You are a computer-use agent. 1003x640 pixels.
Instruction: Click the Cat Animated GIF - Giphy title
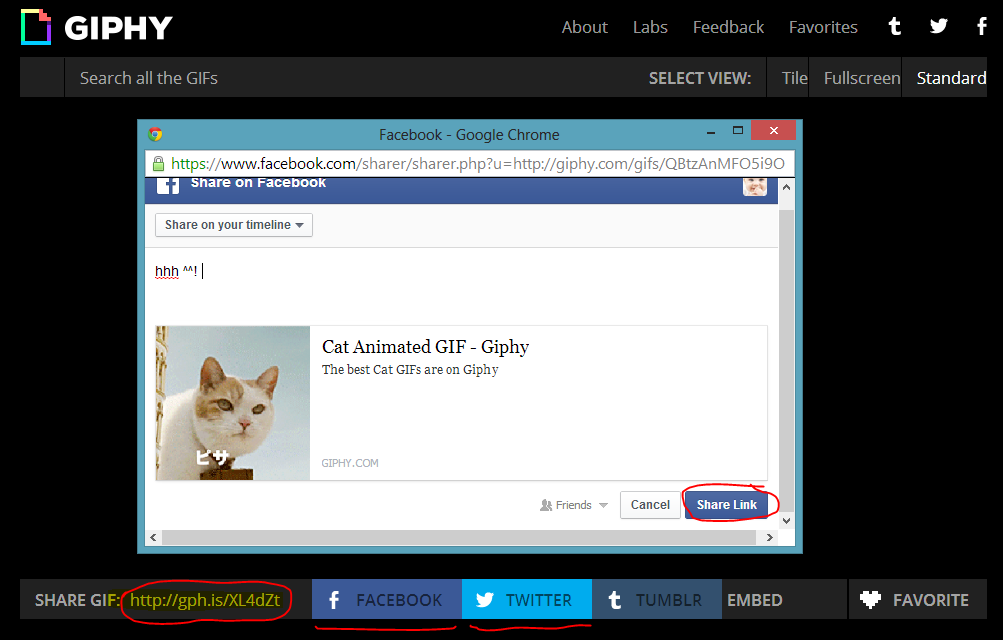[x=425, y=347]
